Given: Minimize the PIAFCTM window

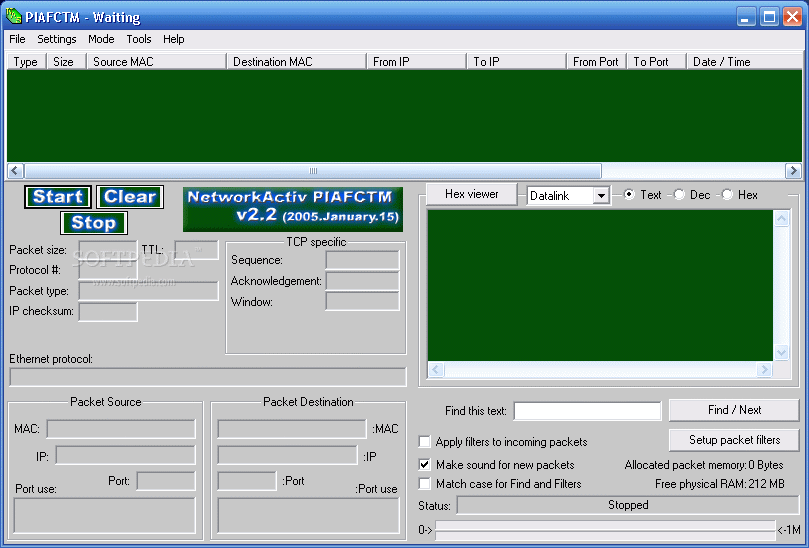Looking at the screenshot, I should pyautogui.click(x=745, y=17).
